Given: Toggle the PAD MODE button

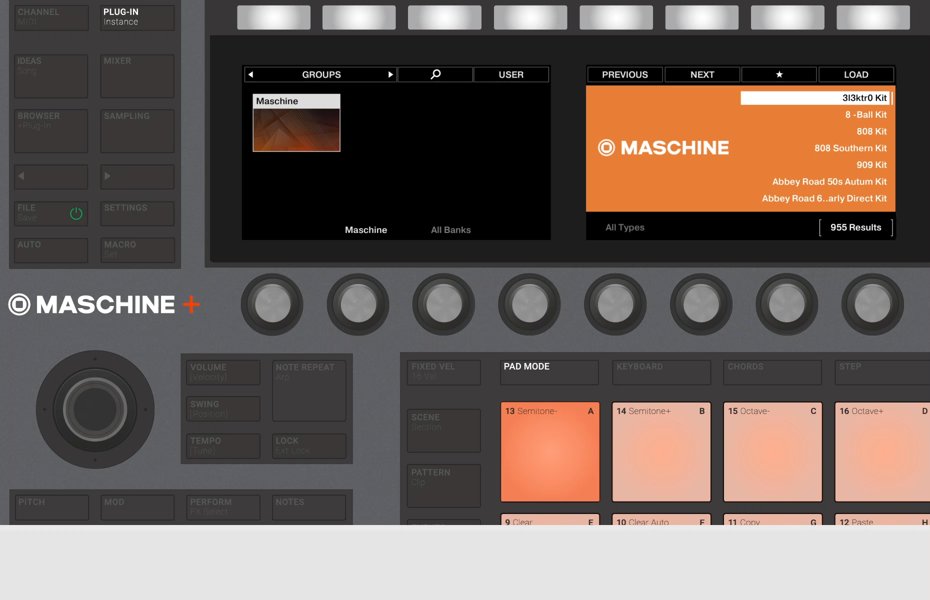Looking at the screenshot, I should [x=549, y=372].
